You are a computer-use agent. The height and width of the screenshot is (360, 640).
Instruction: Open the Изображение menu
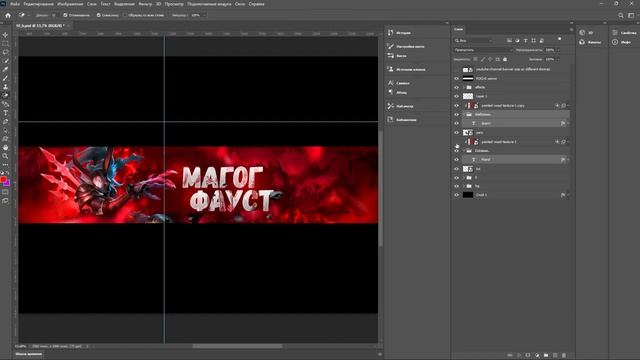tap(70, 4)
